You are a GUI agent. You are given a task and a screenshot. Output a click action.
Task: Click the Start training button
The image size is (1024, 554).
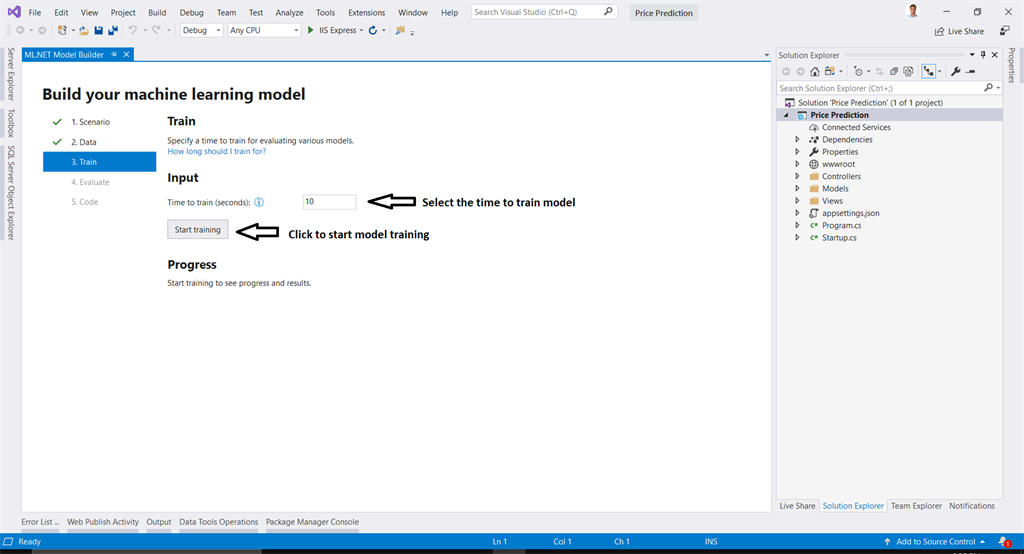[x=198, y=229]
